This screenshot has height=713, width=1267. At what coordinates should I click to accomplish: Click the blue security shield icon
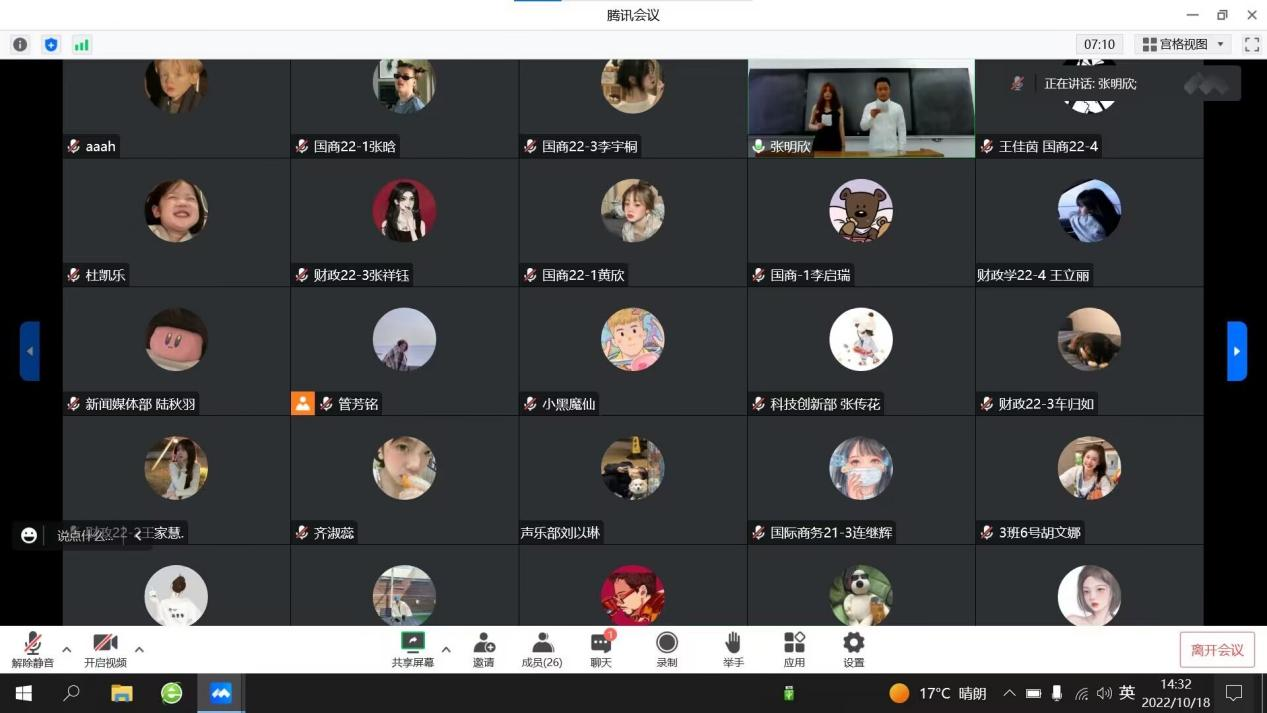tap(51, 45)
